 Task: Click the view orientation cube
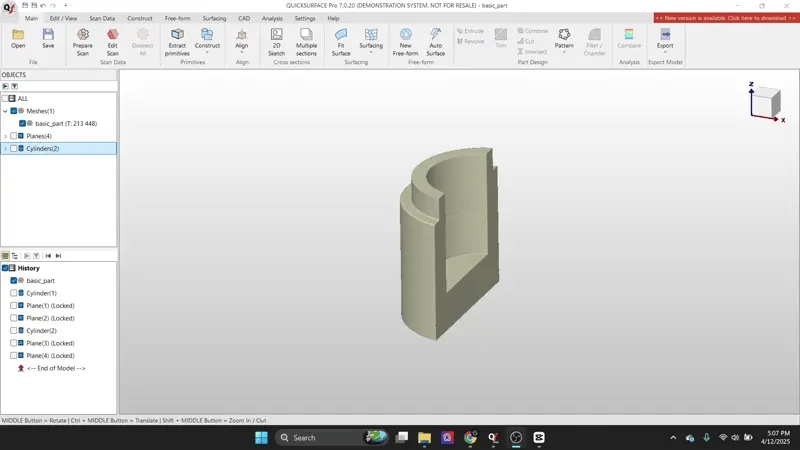click(x=767, y=102)
